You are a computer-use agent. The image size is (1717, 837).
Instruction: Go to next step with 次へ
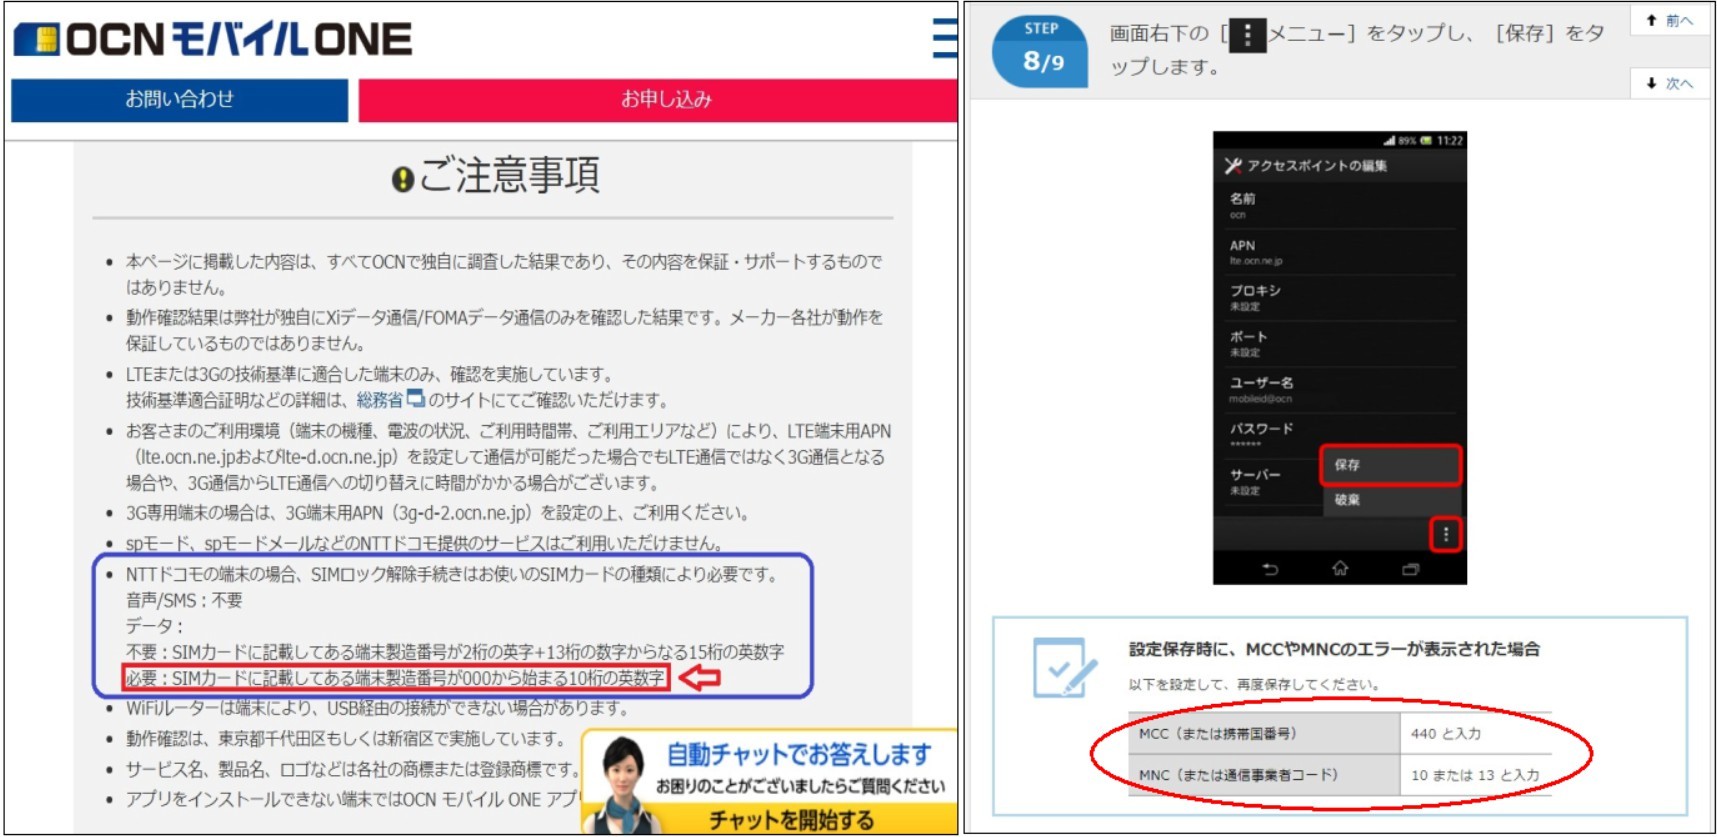[x=1670, y=84]
